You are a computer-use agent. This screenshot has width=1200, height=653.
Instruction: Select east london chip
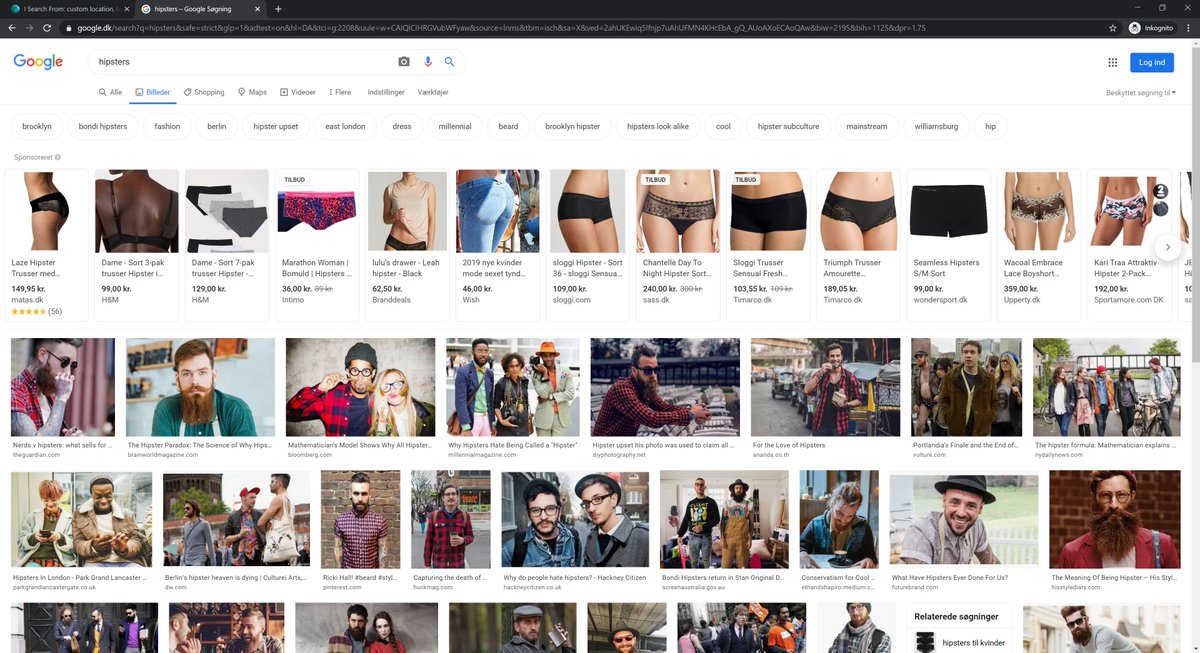[346, 127]
